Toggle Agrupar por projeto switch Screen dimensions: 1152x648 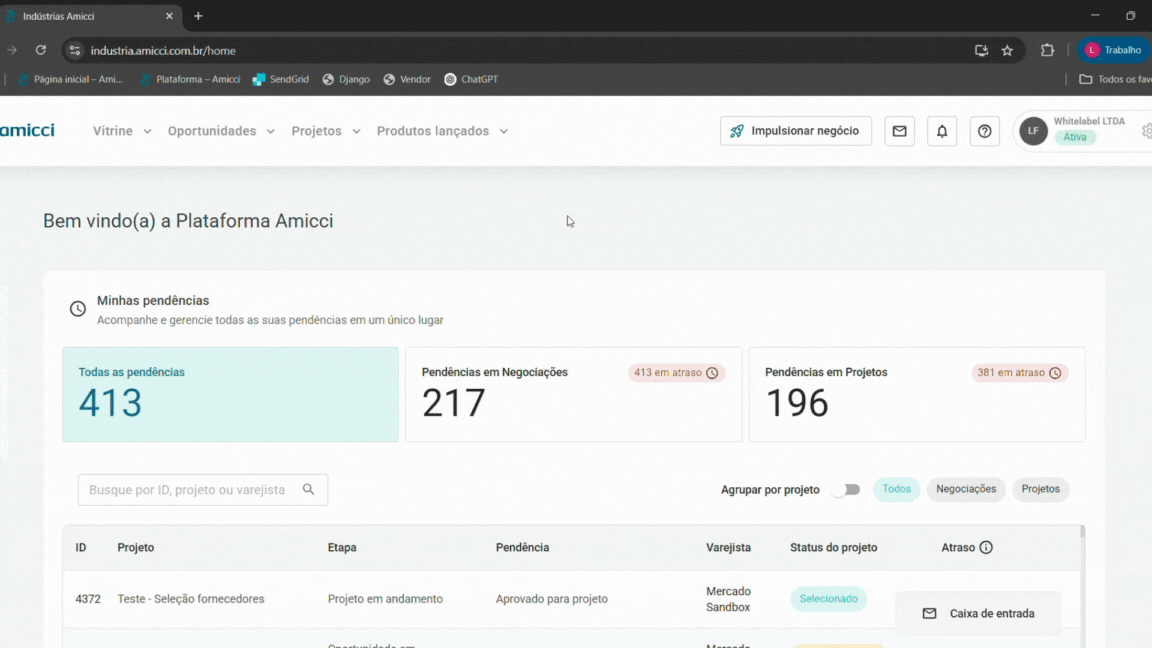(x=847, y=490)
